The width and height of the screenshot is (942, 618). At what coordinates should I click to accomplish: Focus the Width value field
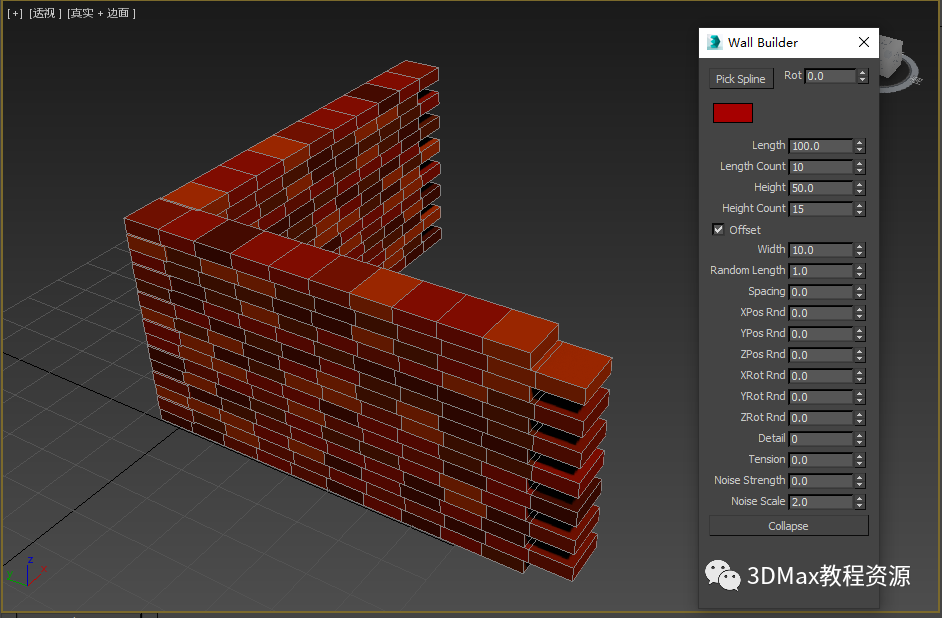coord(821,250)
